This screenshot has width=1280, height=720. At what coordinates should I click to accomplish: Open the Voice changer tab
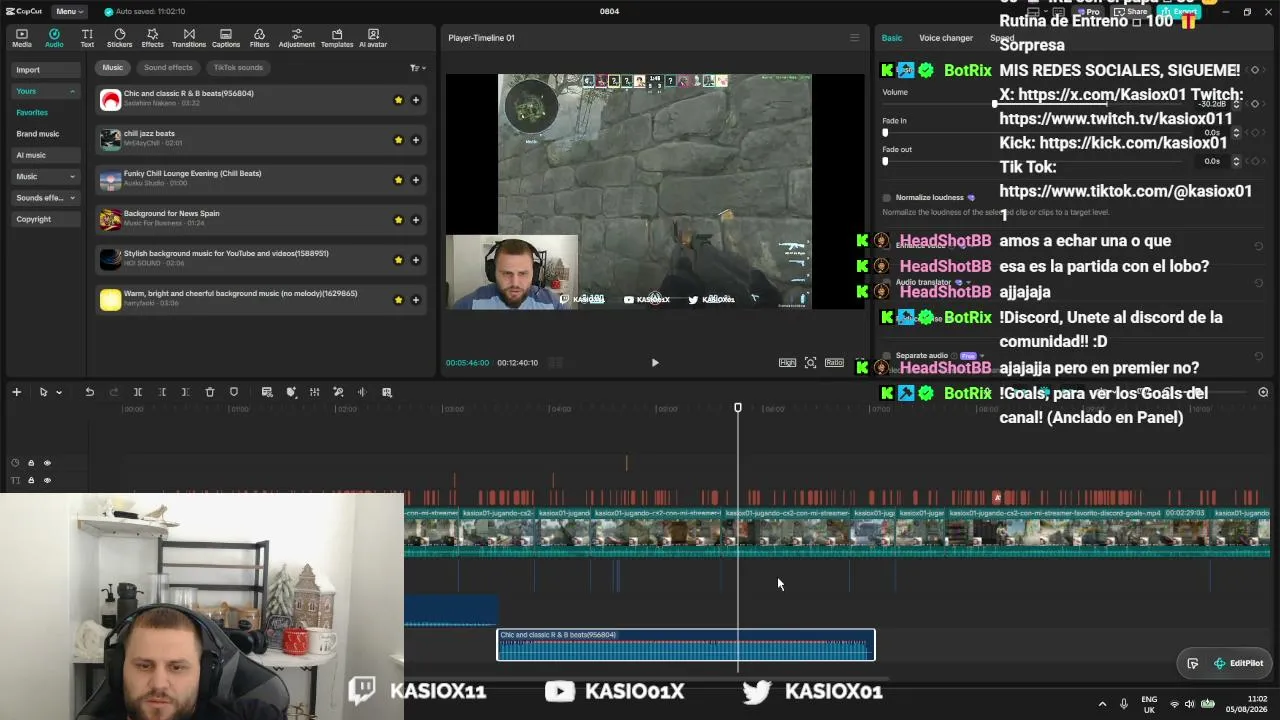[x=946, y=38]
